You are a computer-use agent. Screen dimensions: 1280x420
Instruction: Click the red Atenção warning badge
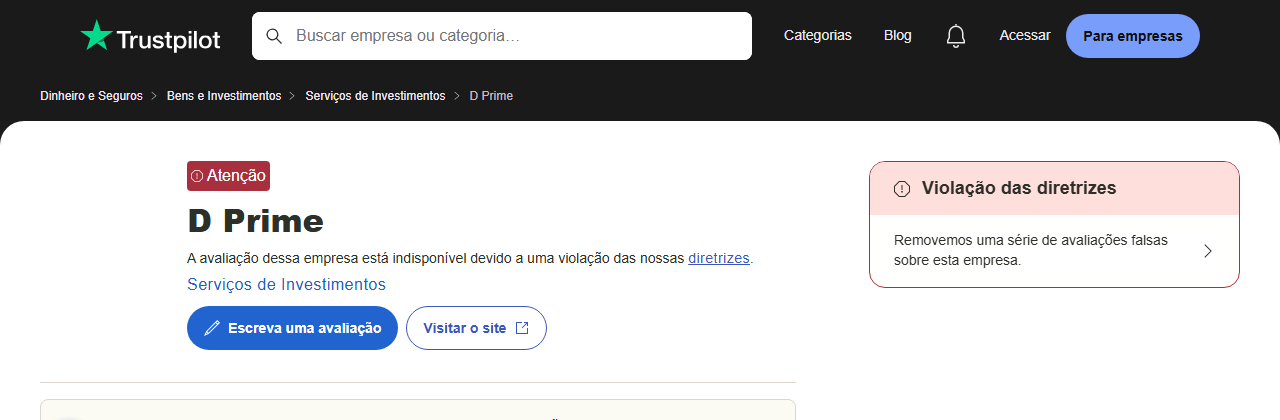(x=228, y=176)
